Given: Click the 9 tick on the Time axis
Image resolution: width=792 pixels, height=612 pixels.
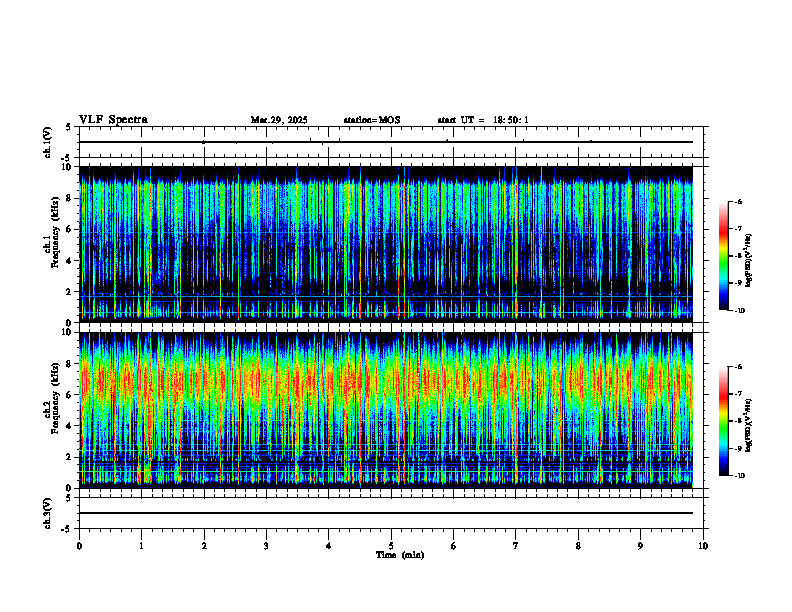Looking at the screenshot, I should pos(640,546).
